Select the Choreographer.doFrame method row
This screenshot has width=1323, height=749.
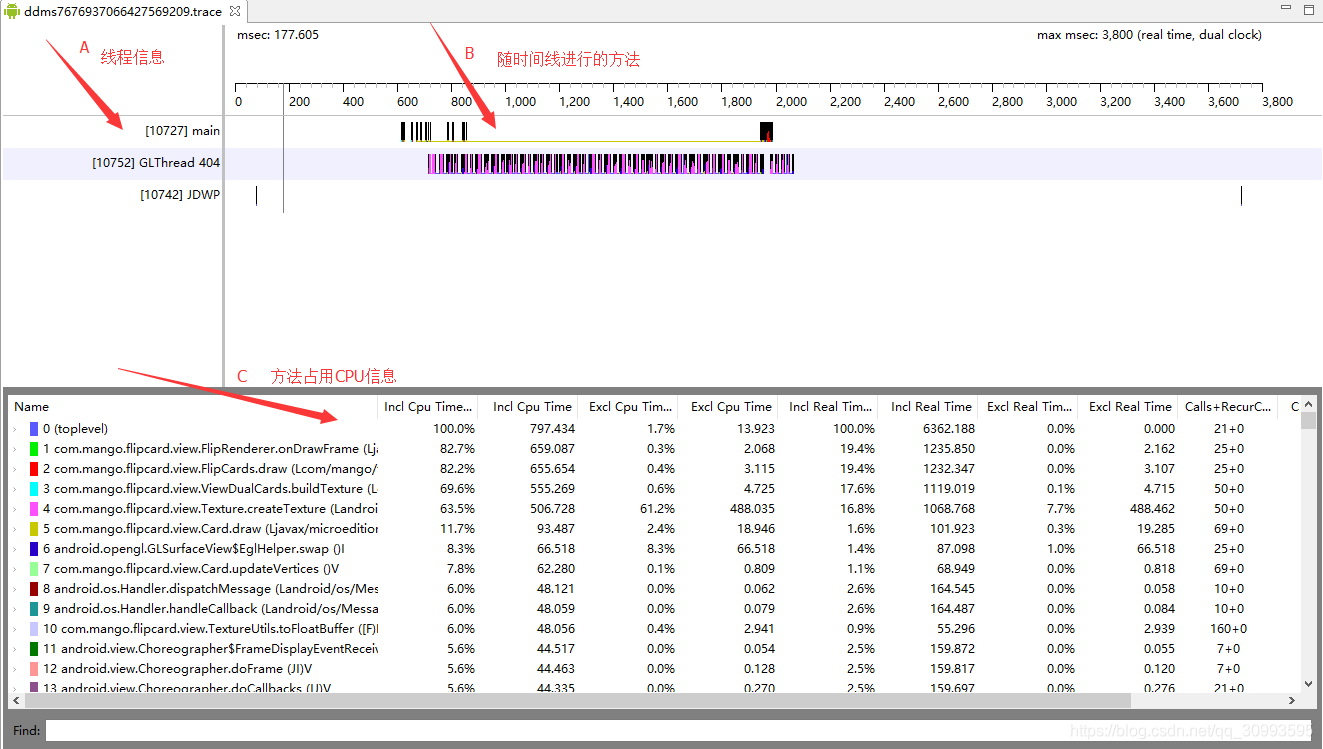click(x=655, y=669)
